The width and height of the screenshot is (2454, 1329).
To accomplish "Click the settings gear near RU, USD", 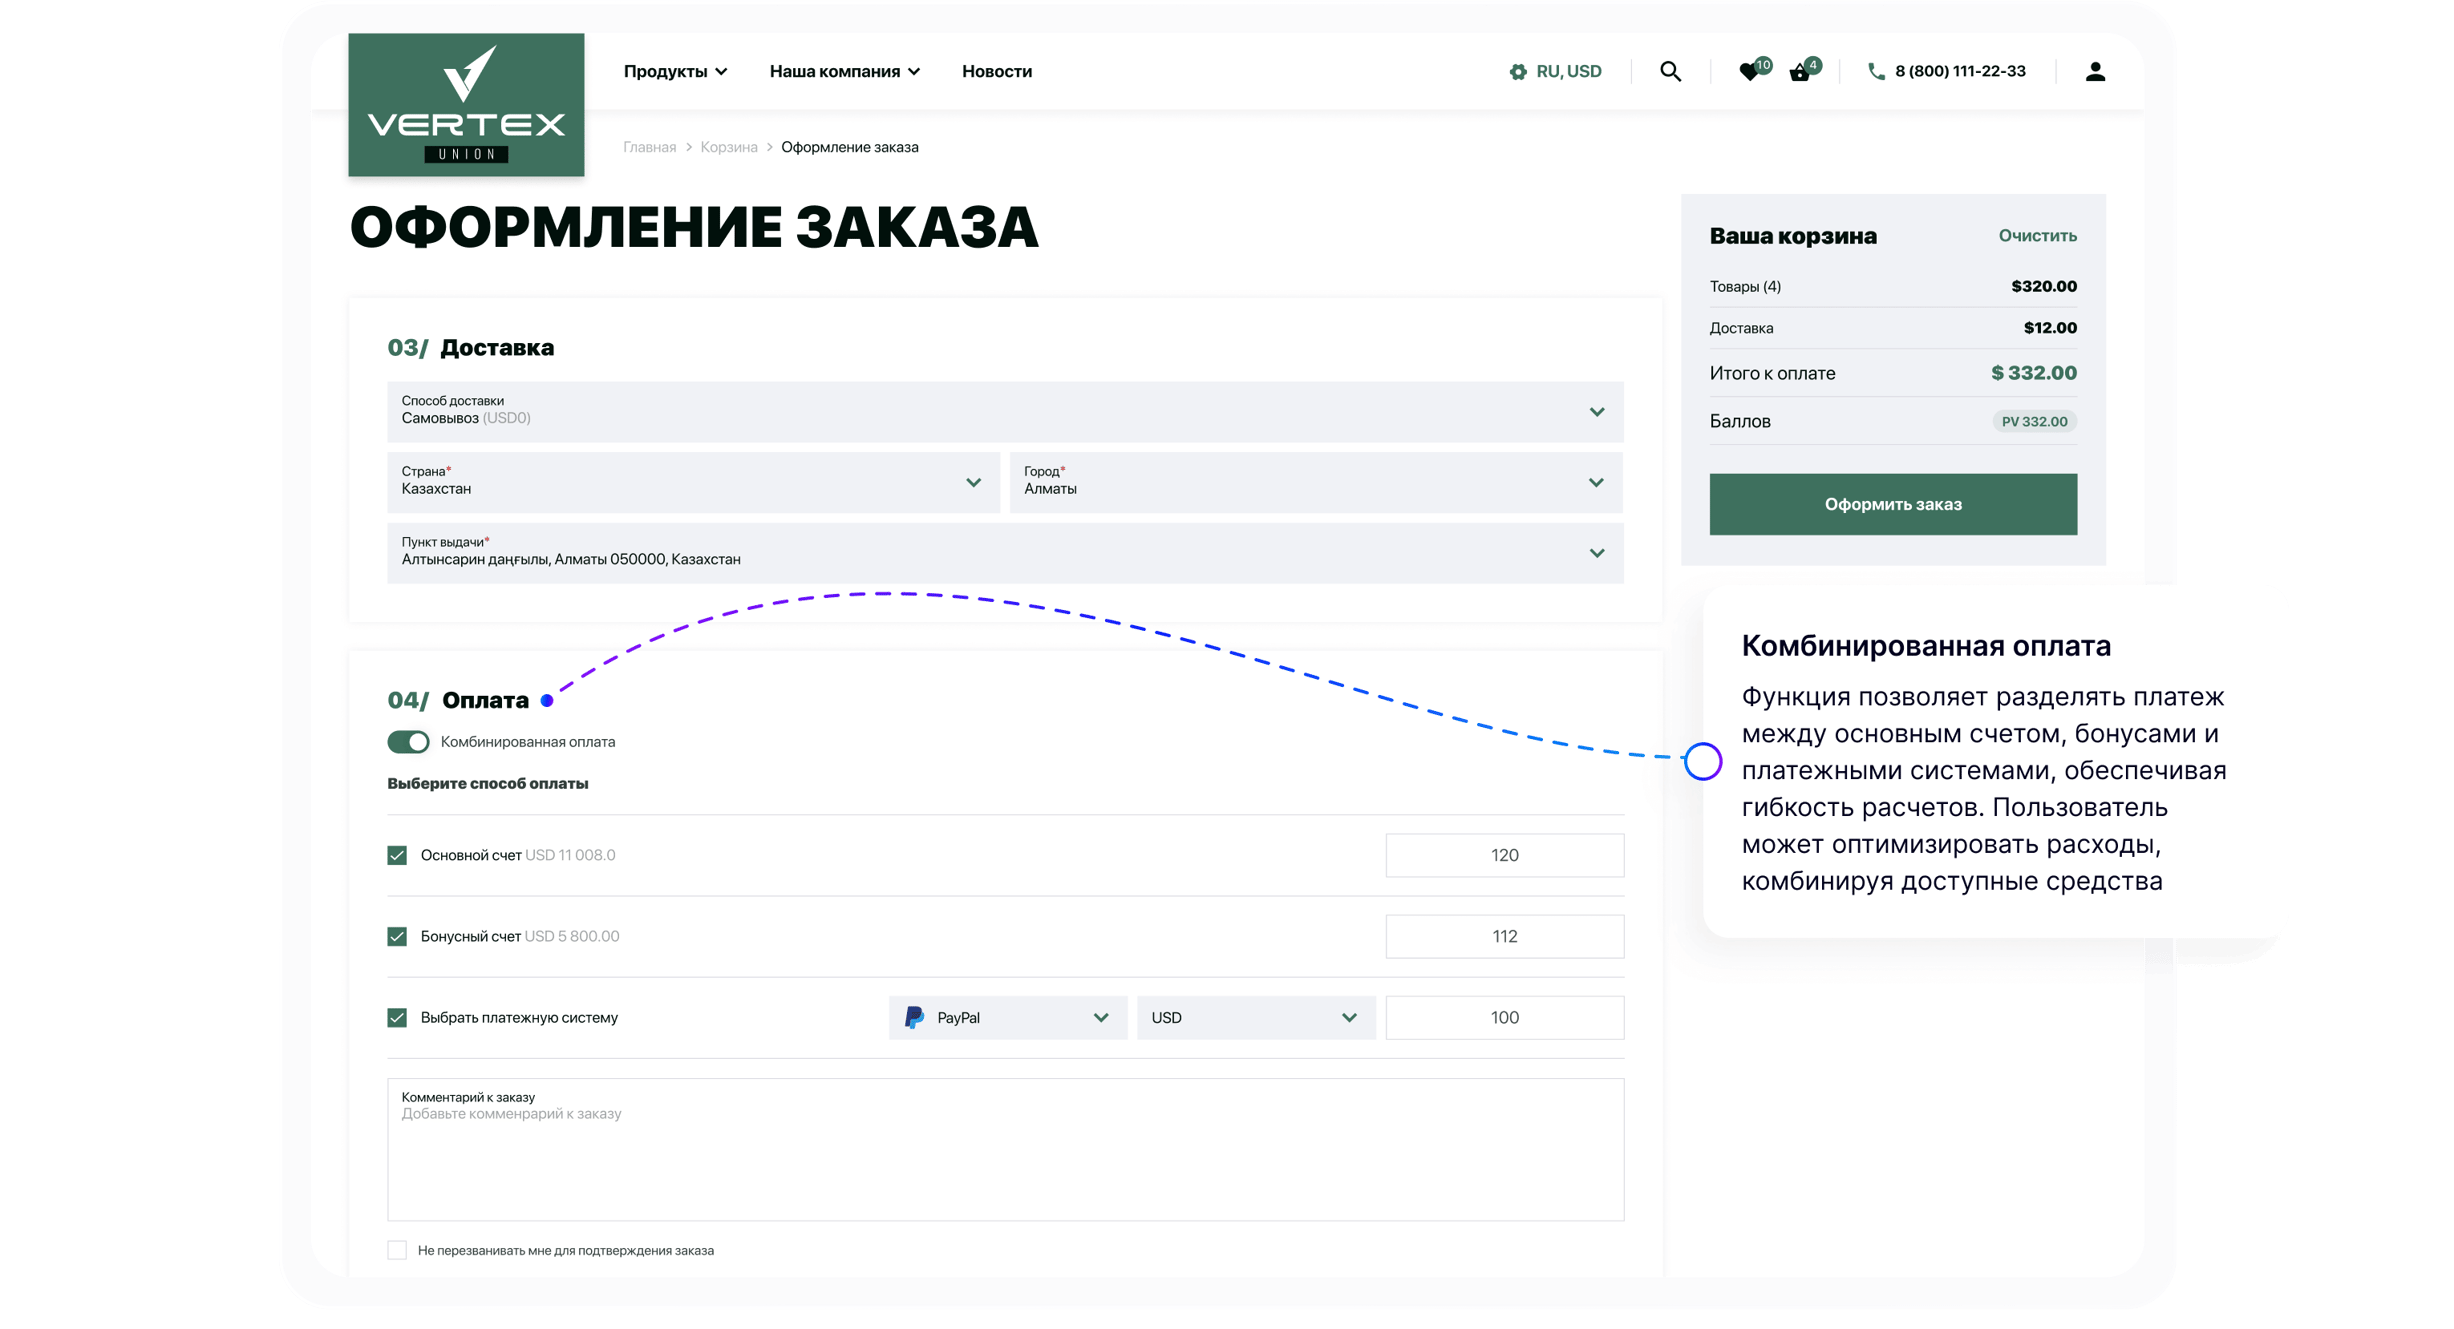I will coord(1518,71).
